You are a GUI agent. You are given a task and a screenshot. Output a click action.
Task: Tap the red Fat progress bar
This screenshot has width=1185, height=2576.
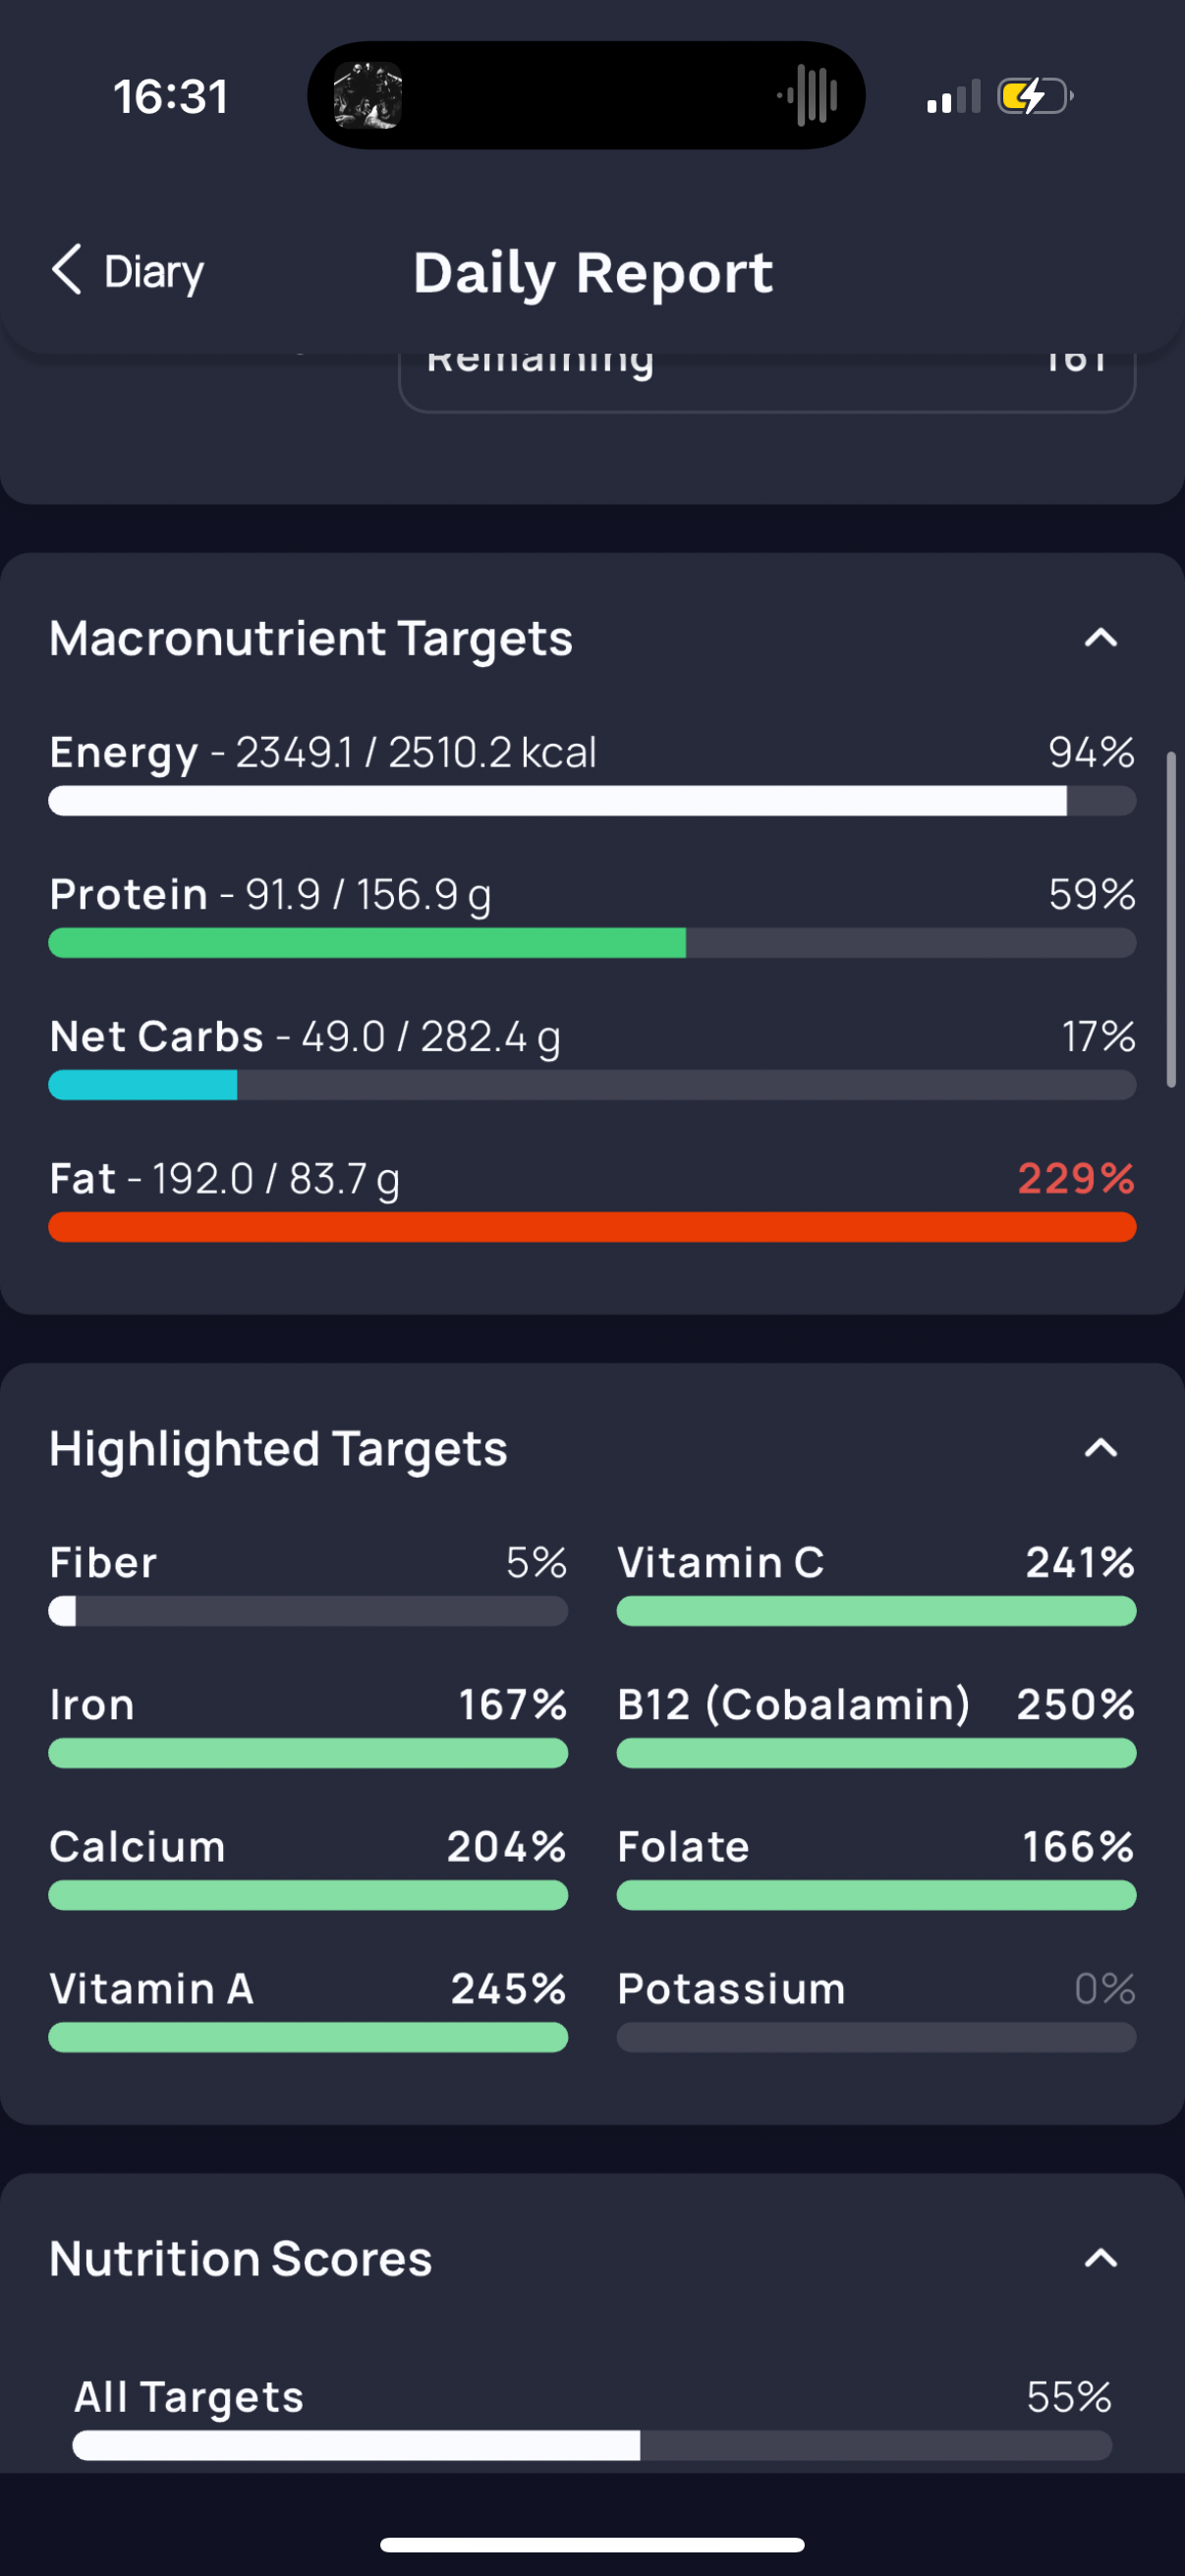click(592, 1227)
